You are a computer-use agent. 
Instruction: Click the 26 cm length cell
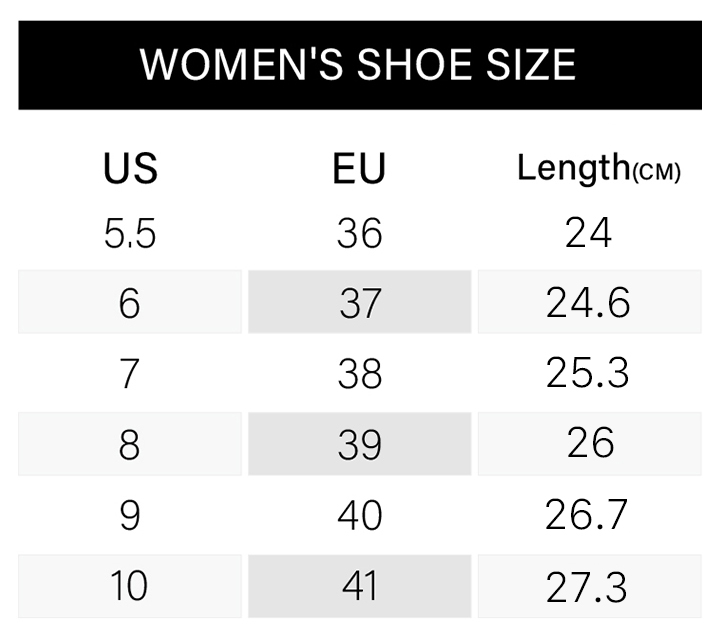[590, 444]
